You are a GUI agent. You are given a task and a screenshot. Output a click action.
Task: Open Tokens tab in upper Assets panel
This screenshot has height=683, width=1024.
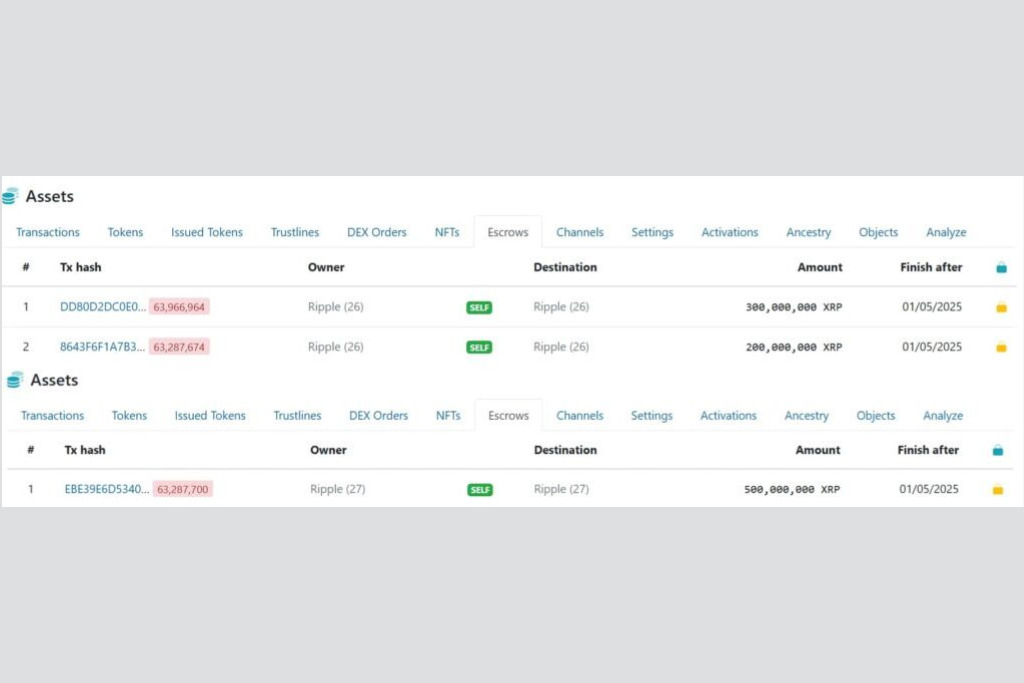coord(125,232)
